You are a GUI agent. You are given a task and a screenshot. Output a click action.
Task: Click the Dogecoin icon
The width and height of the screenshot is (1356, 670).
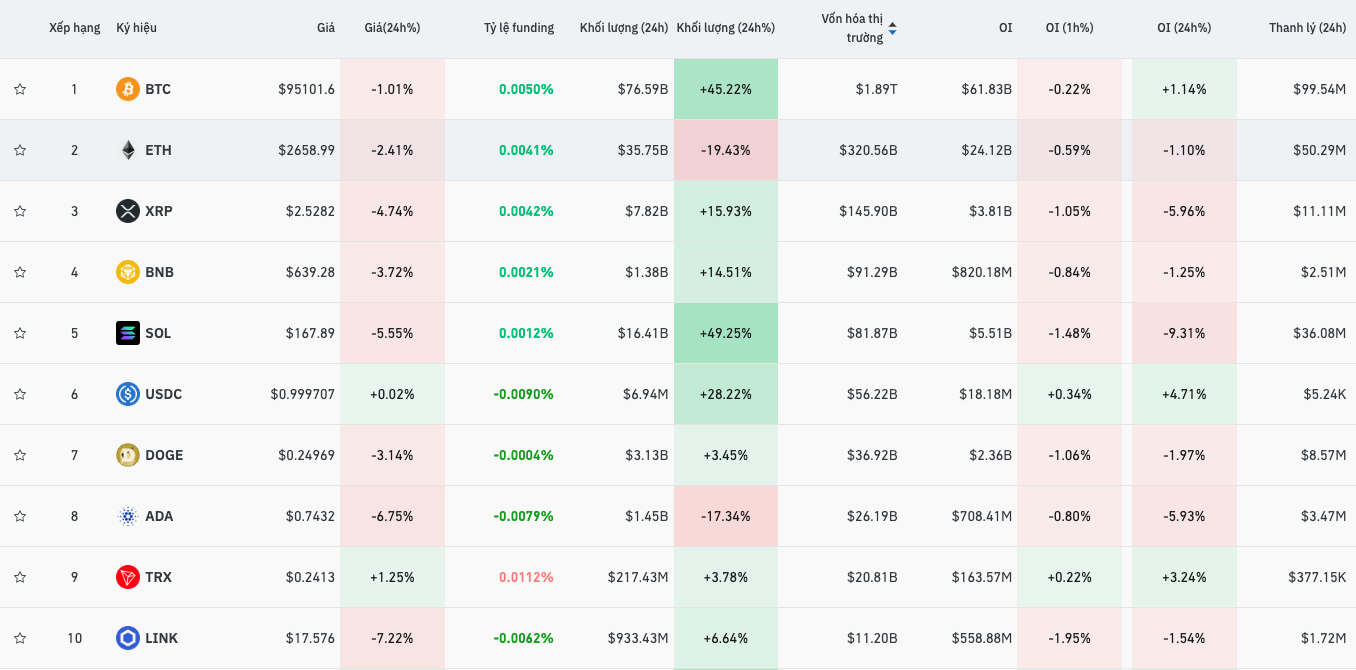(128, 455)
